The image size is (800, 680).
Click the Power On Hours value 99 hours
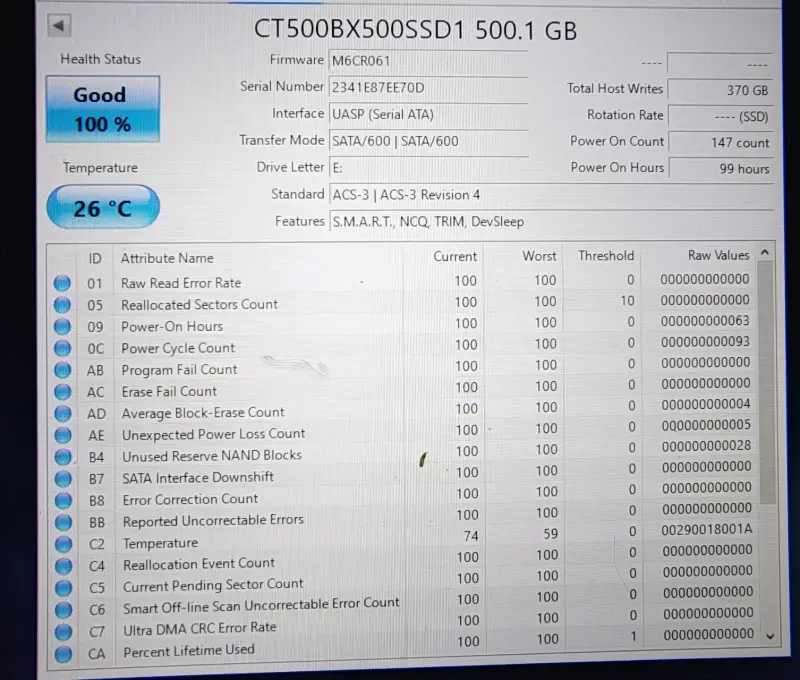coord(722,169)
